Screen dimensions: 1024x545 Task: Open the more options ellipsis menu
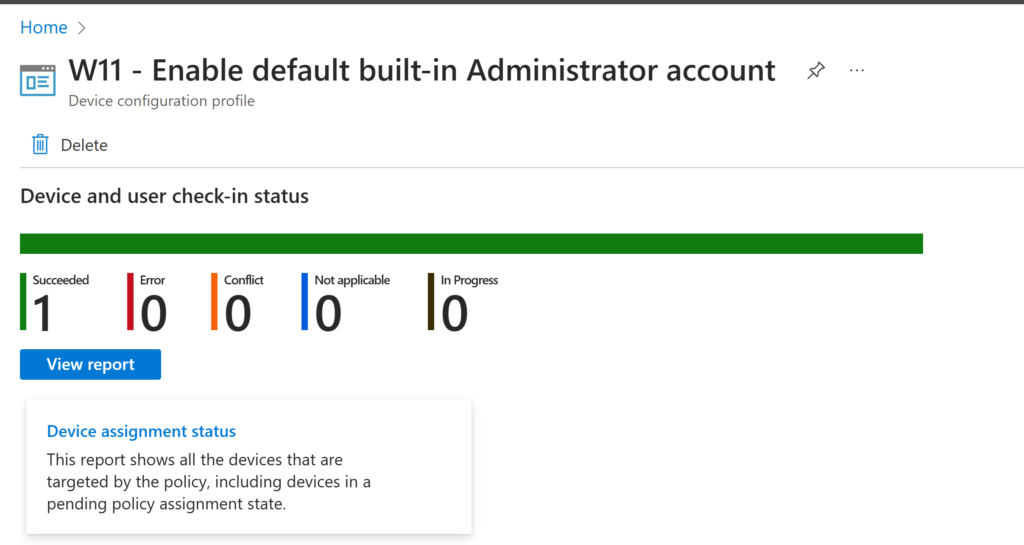point(856,71)
